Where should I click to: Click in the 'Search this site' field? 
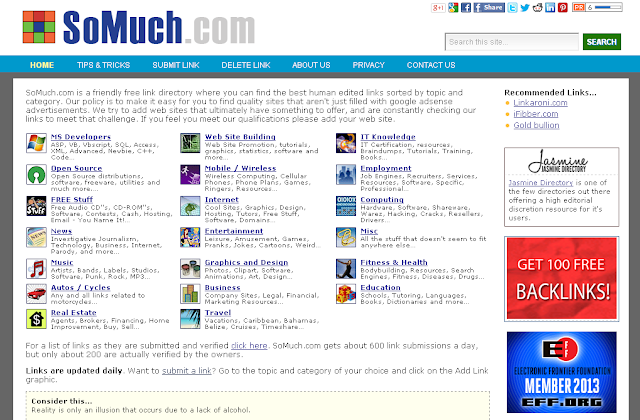512,42
